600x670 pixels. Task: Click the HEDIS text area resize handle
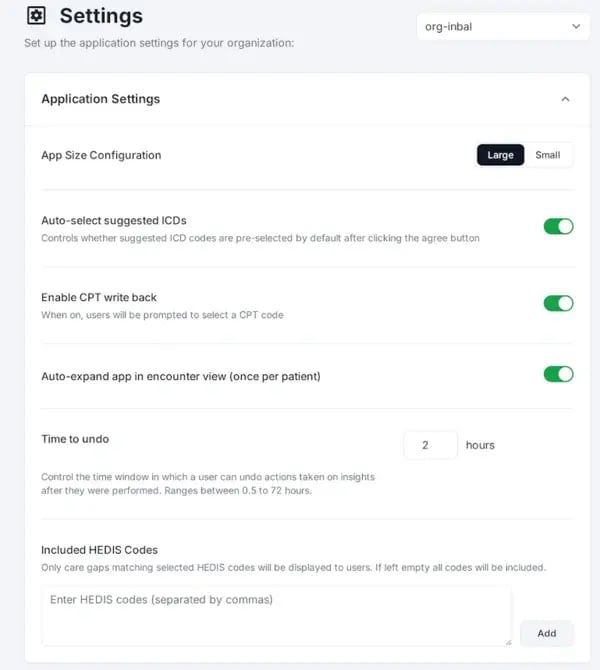(x=507, y=641)
